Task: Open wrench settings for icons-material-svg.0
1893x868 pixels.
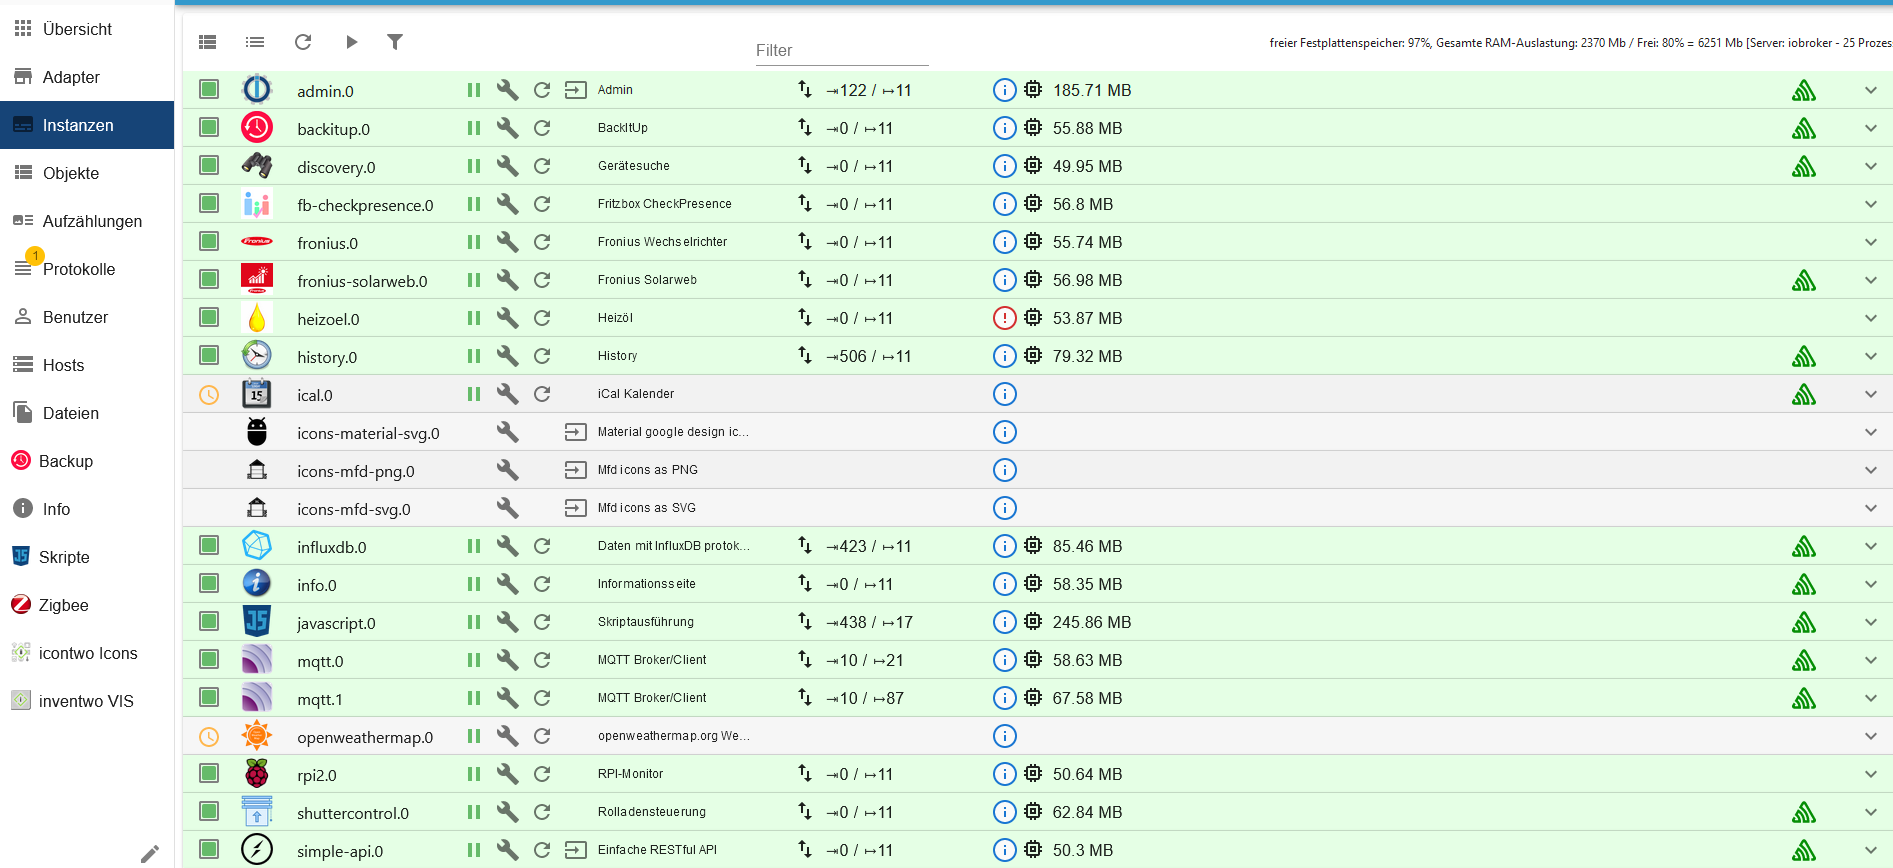Action: (x=508, y=432)
